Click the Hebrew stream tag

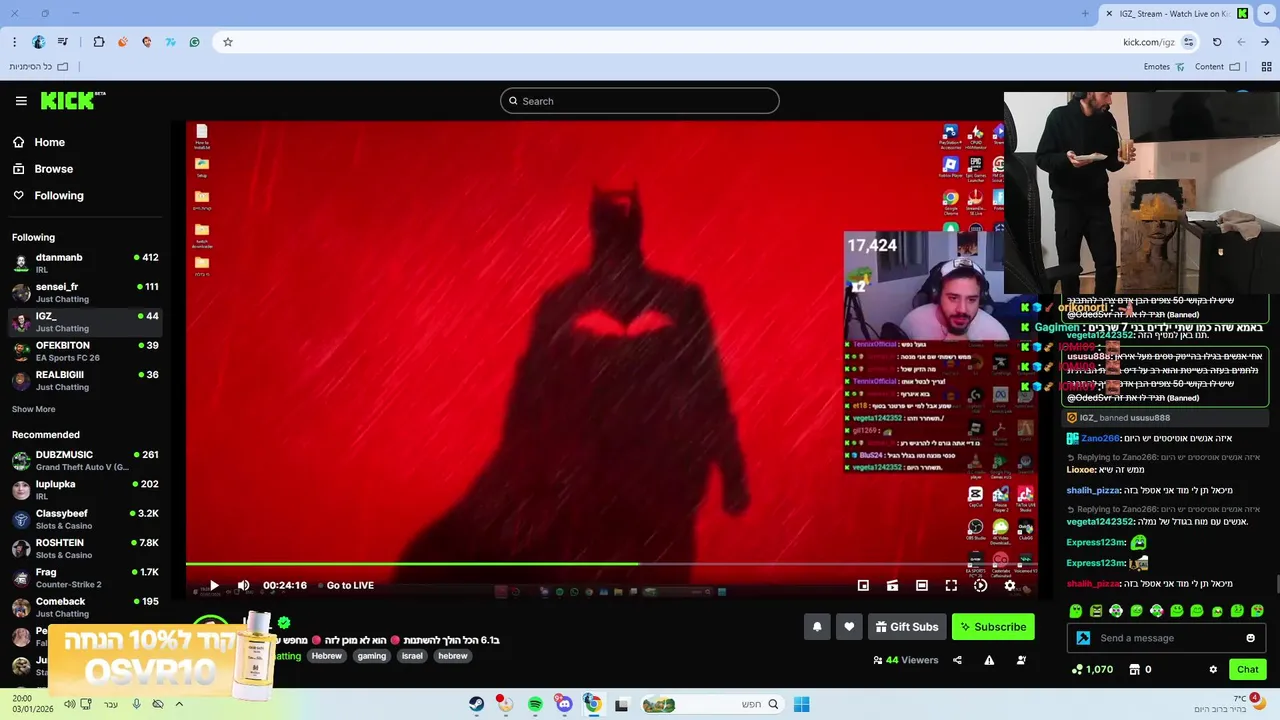[326, 656]
